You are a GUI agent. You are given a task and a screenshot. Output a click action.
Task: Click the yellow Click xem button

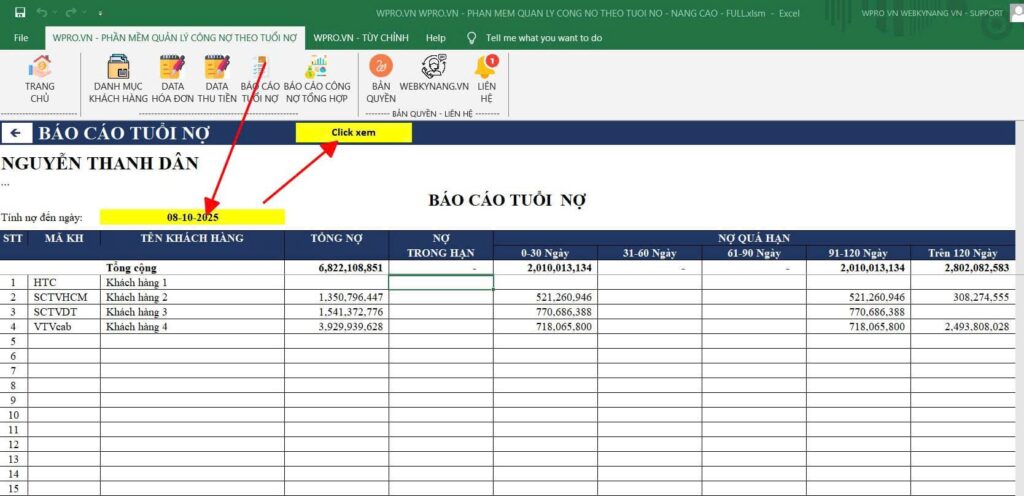pyautogui.click(x=353, y=133)
